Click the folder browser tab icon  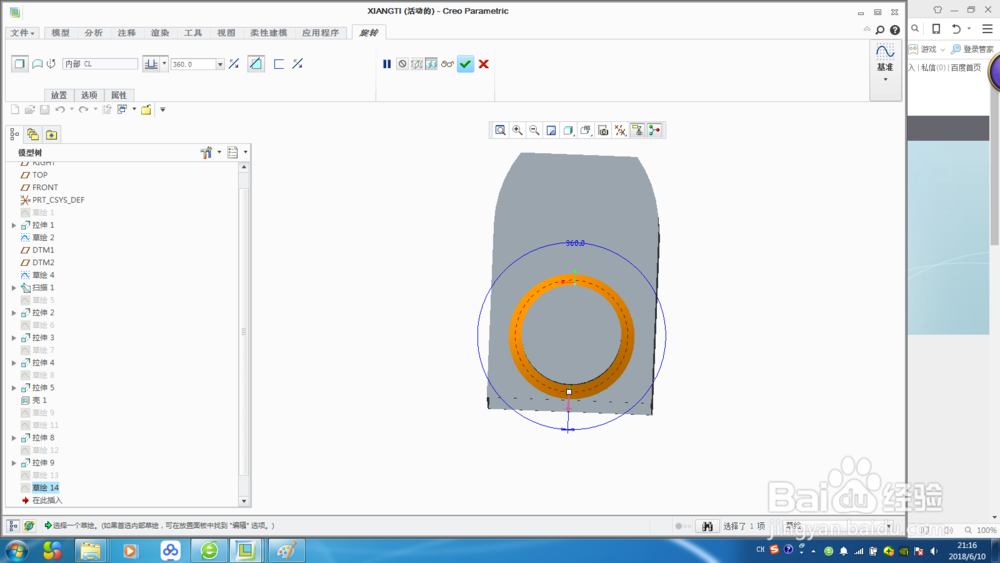tap(33, 135)
